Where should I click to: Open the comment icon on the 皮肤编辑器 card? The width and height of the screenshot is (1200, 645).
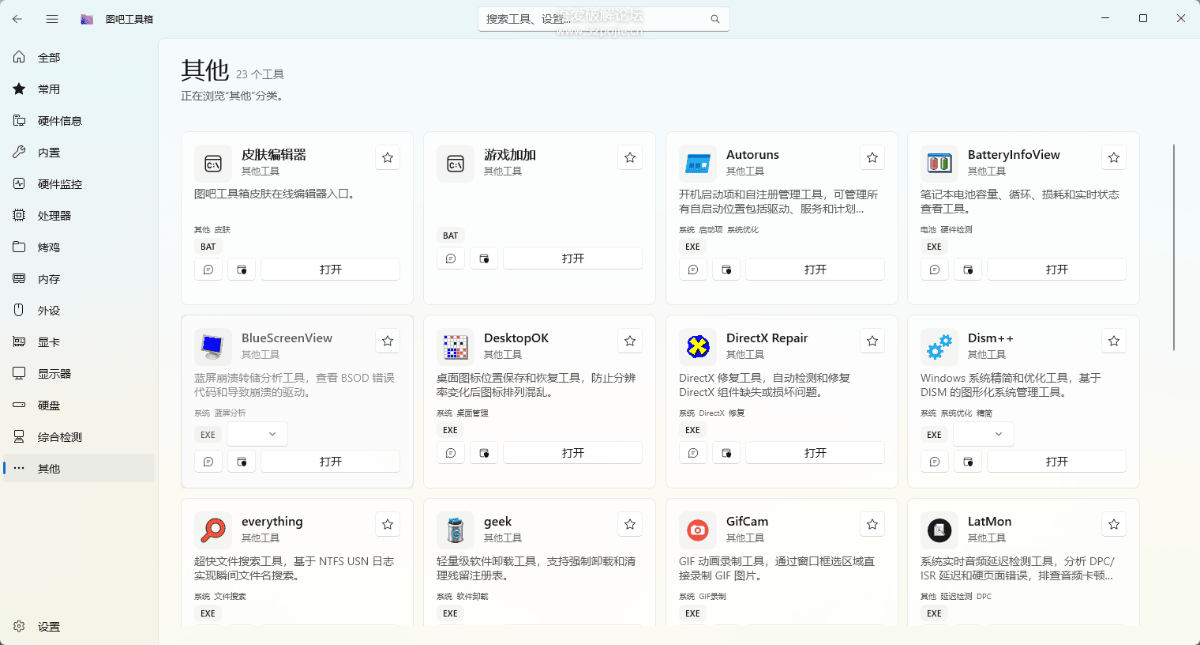pos(208,269)
